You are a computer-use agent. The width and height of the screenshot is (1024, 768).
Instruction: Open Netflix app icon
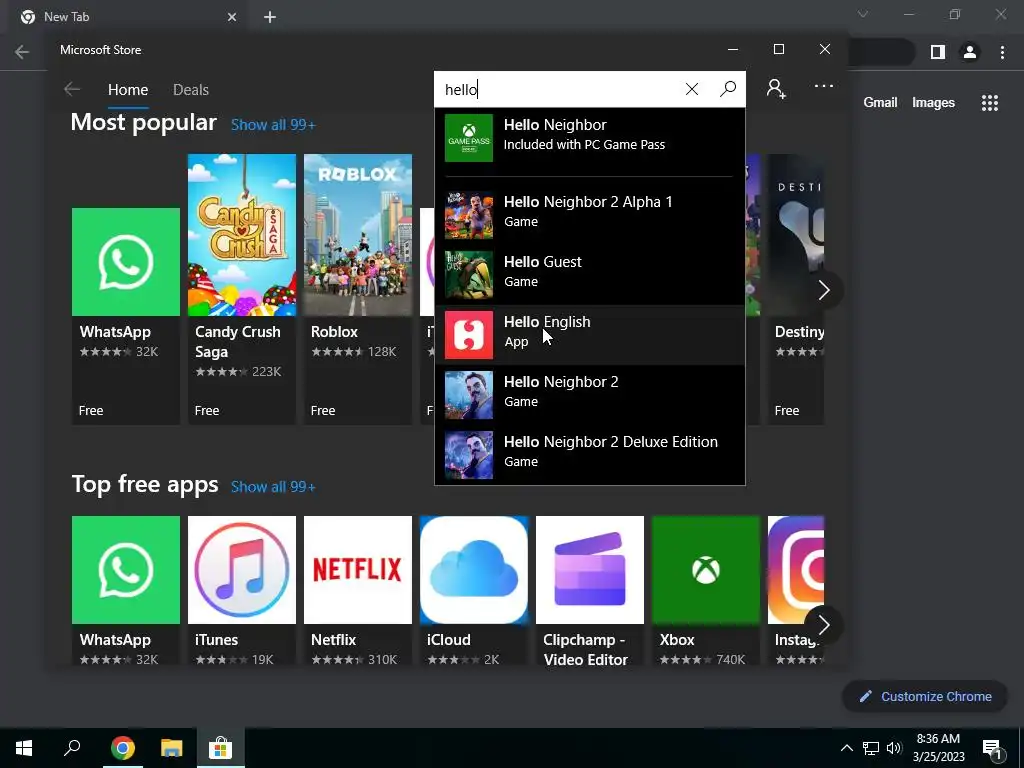tap(358, 569)
